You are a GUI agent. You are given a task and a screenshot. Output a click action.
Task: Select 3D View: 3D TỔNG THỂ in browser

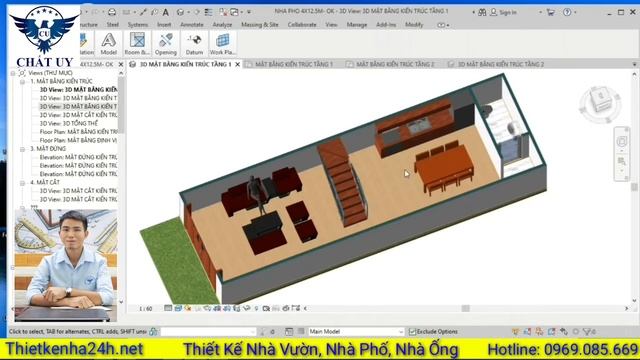coord(69,123)
